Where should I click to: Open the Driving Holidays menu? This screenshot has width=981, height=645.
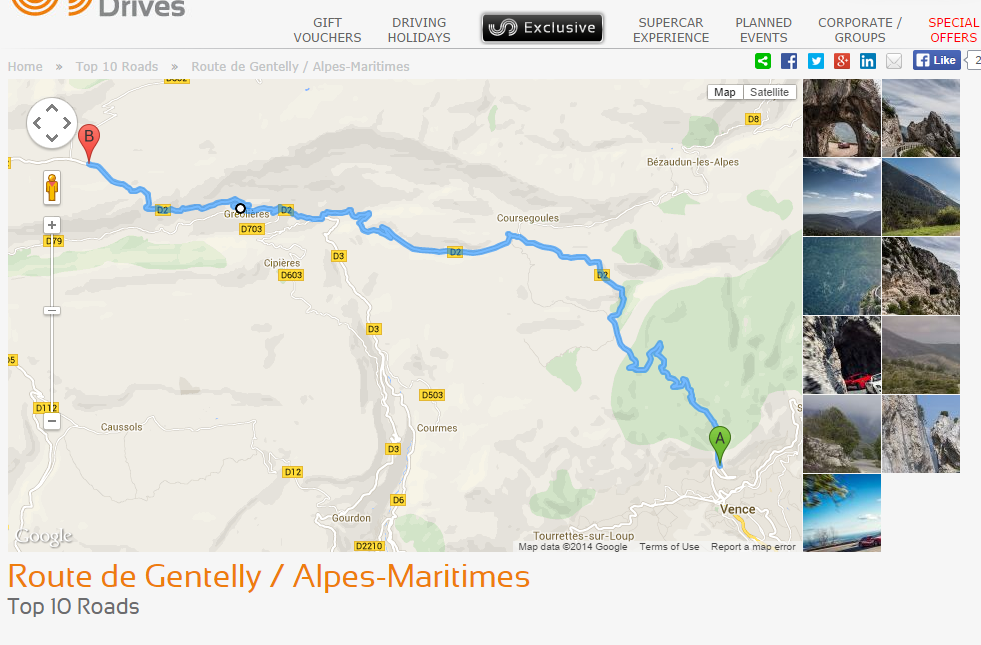click(419, 30)
